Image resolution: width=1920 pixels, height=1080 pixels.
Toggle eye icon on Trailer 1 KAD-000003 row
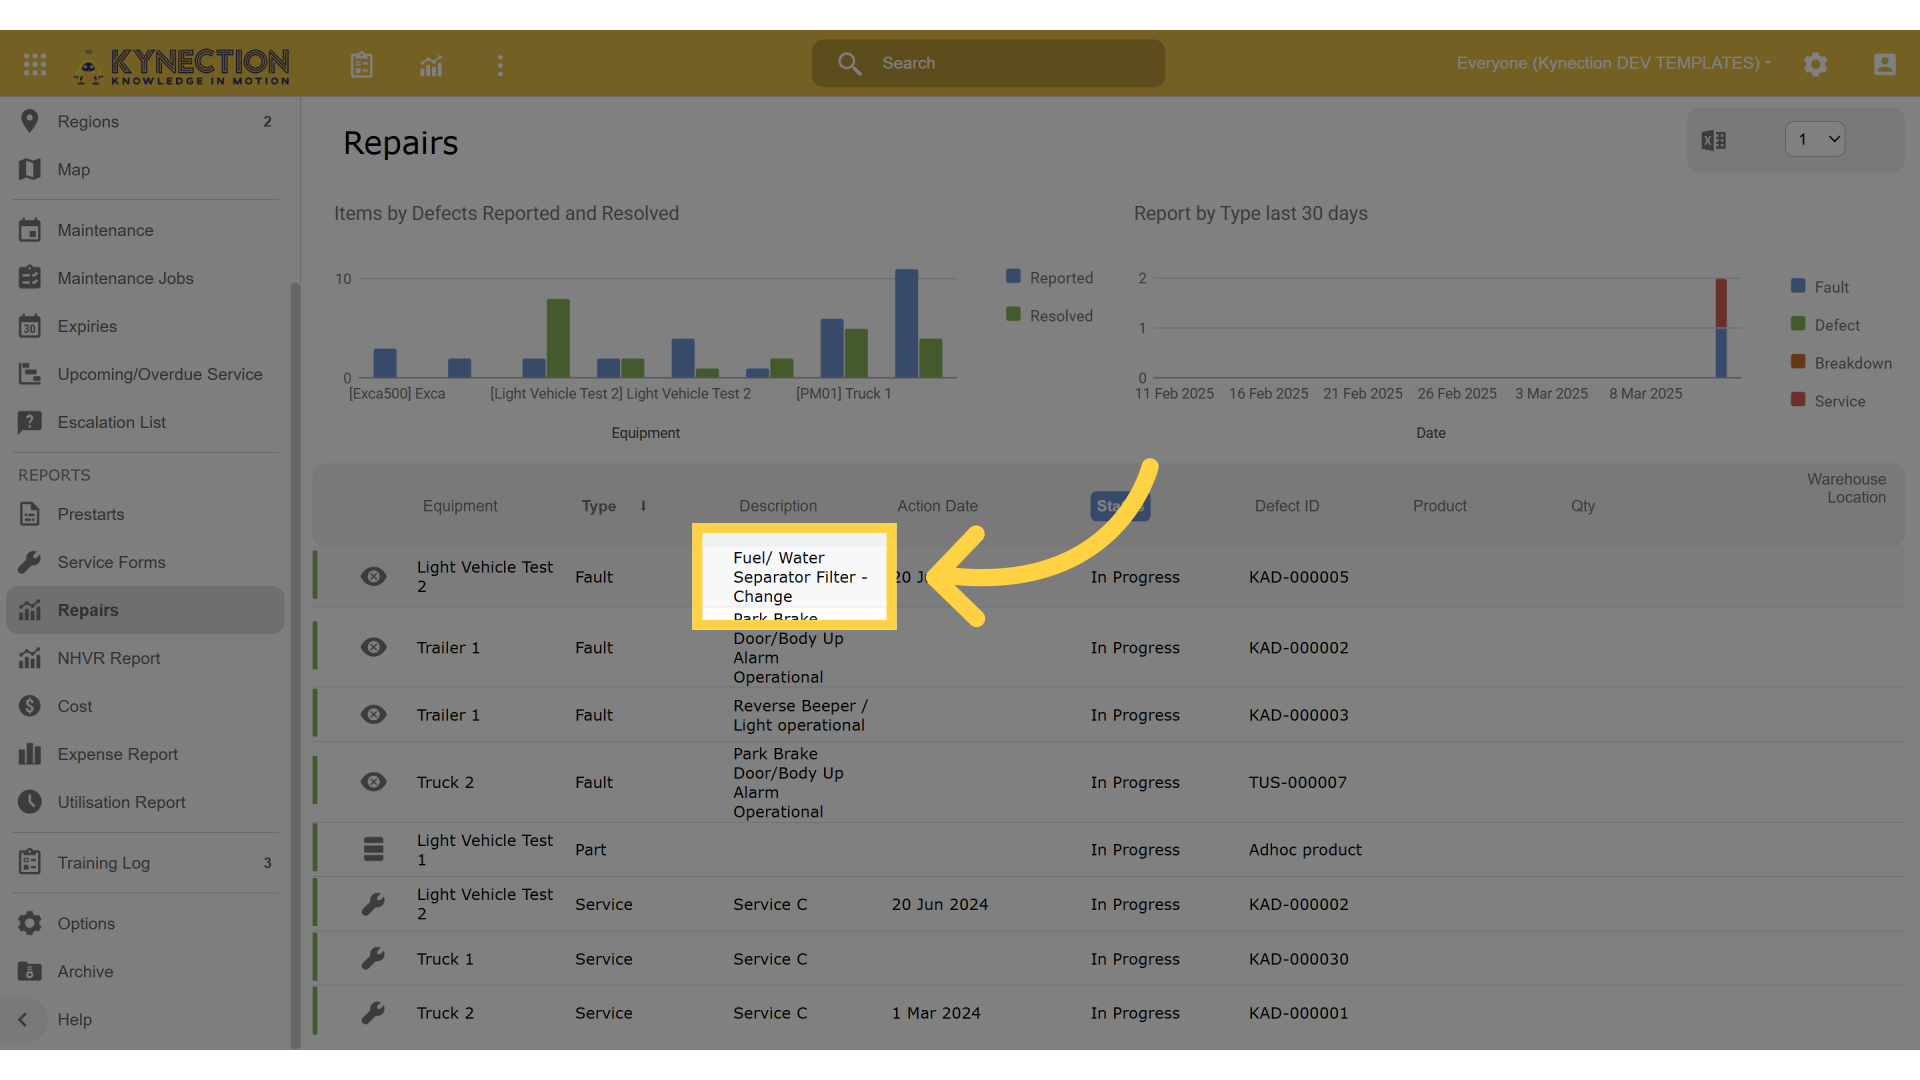click(x=373, y=715)
